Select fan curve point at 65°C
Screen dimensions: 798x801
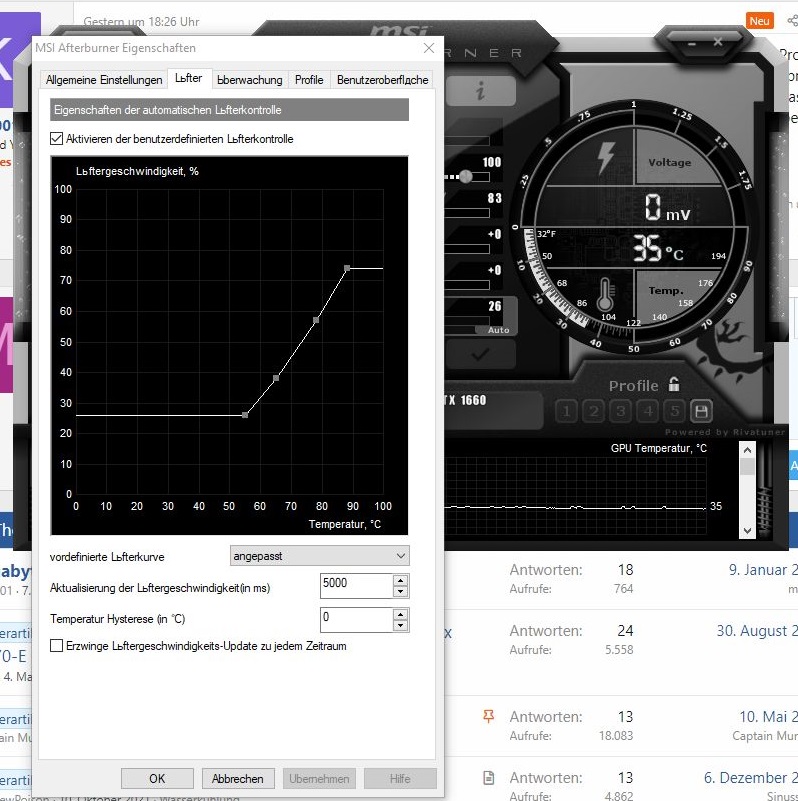276,378
